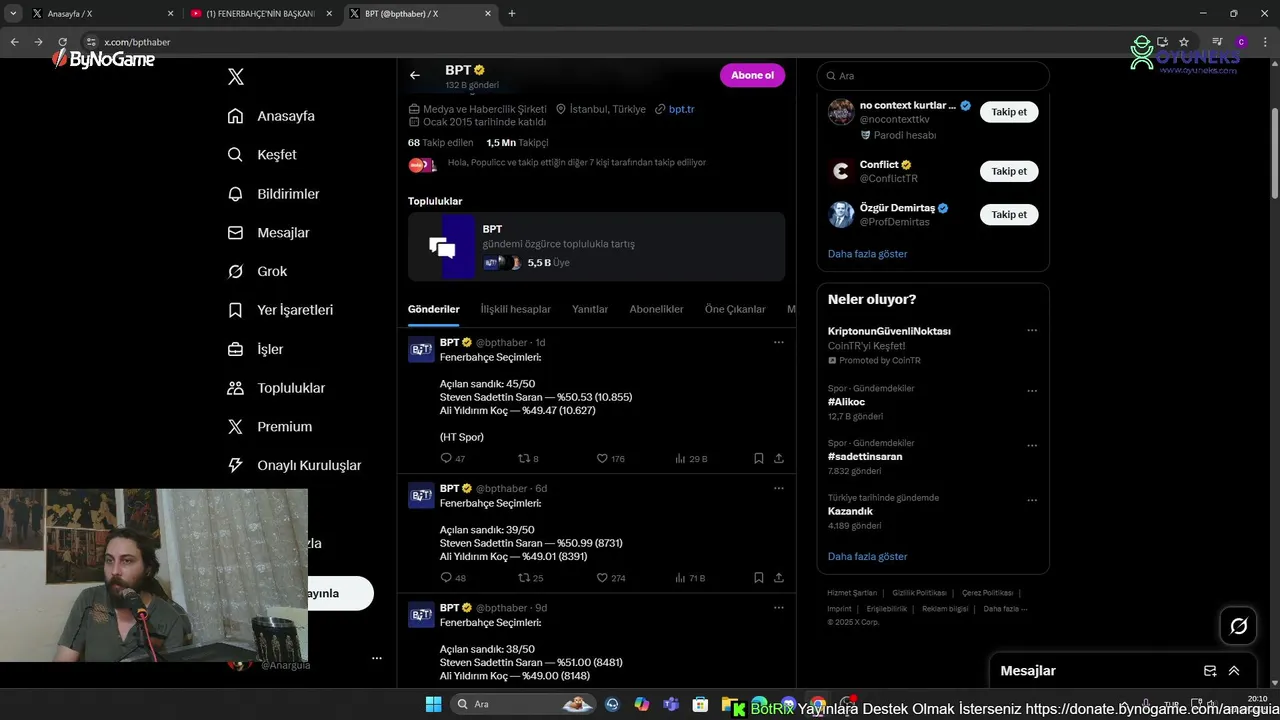
Task: Click the Abone ol button
Action: pyautogui.click(x=752, y=75)
